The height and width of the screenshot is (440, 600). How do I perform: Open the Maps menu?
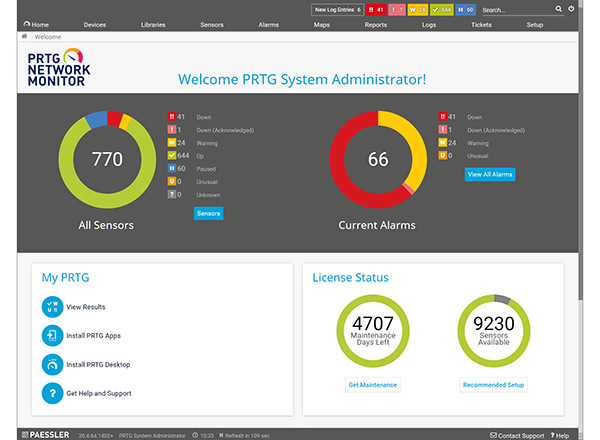coord(321,24)
